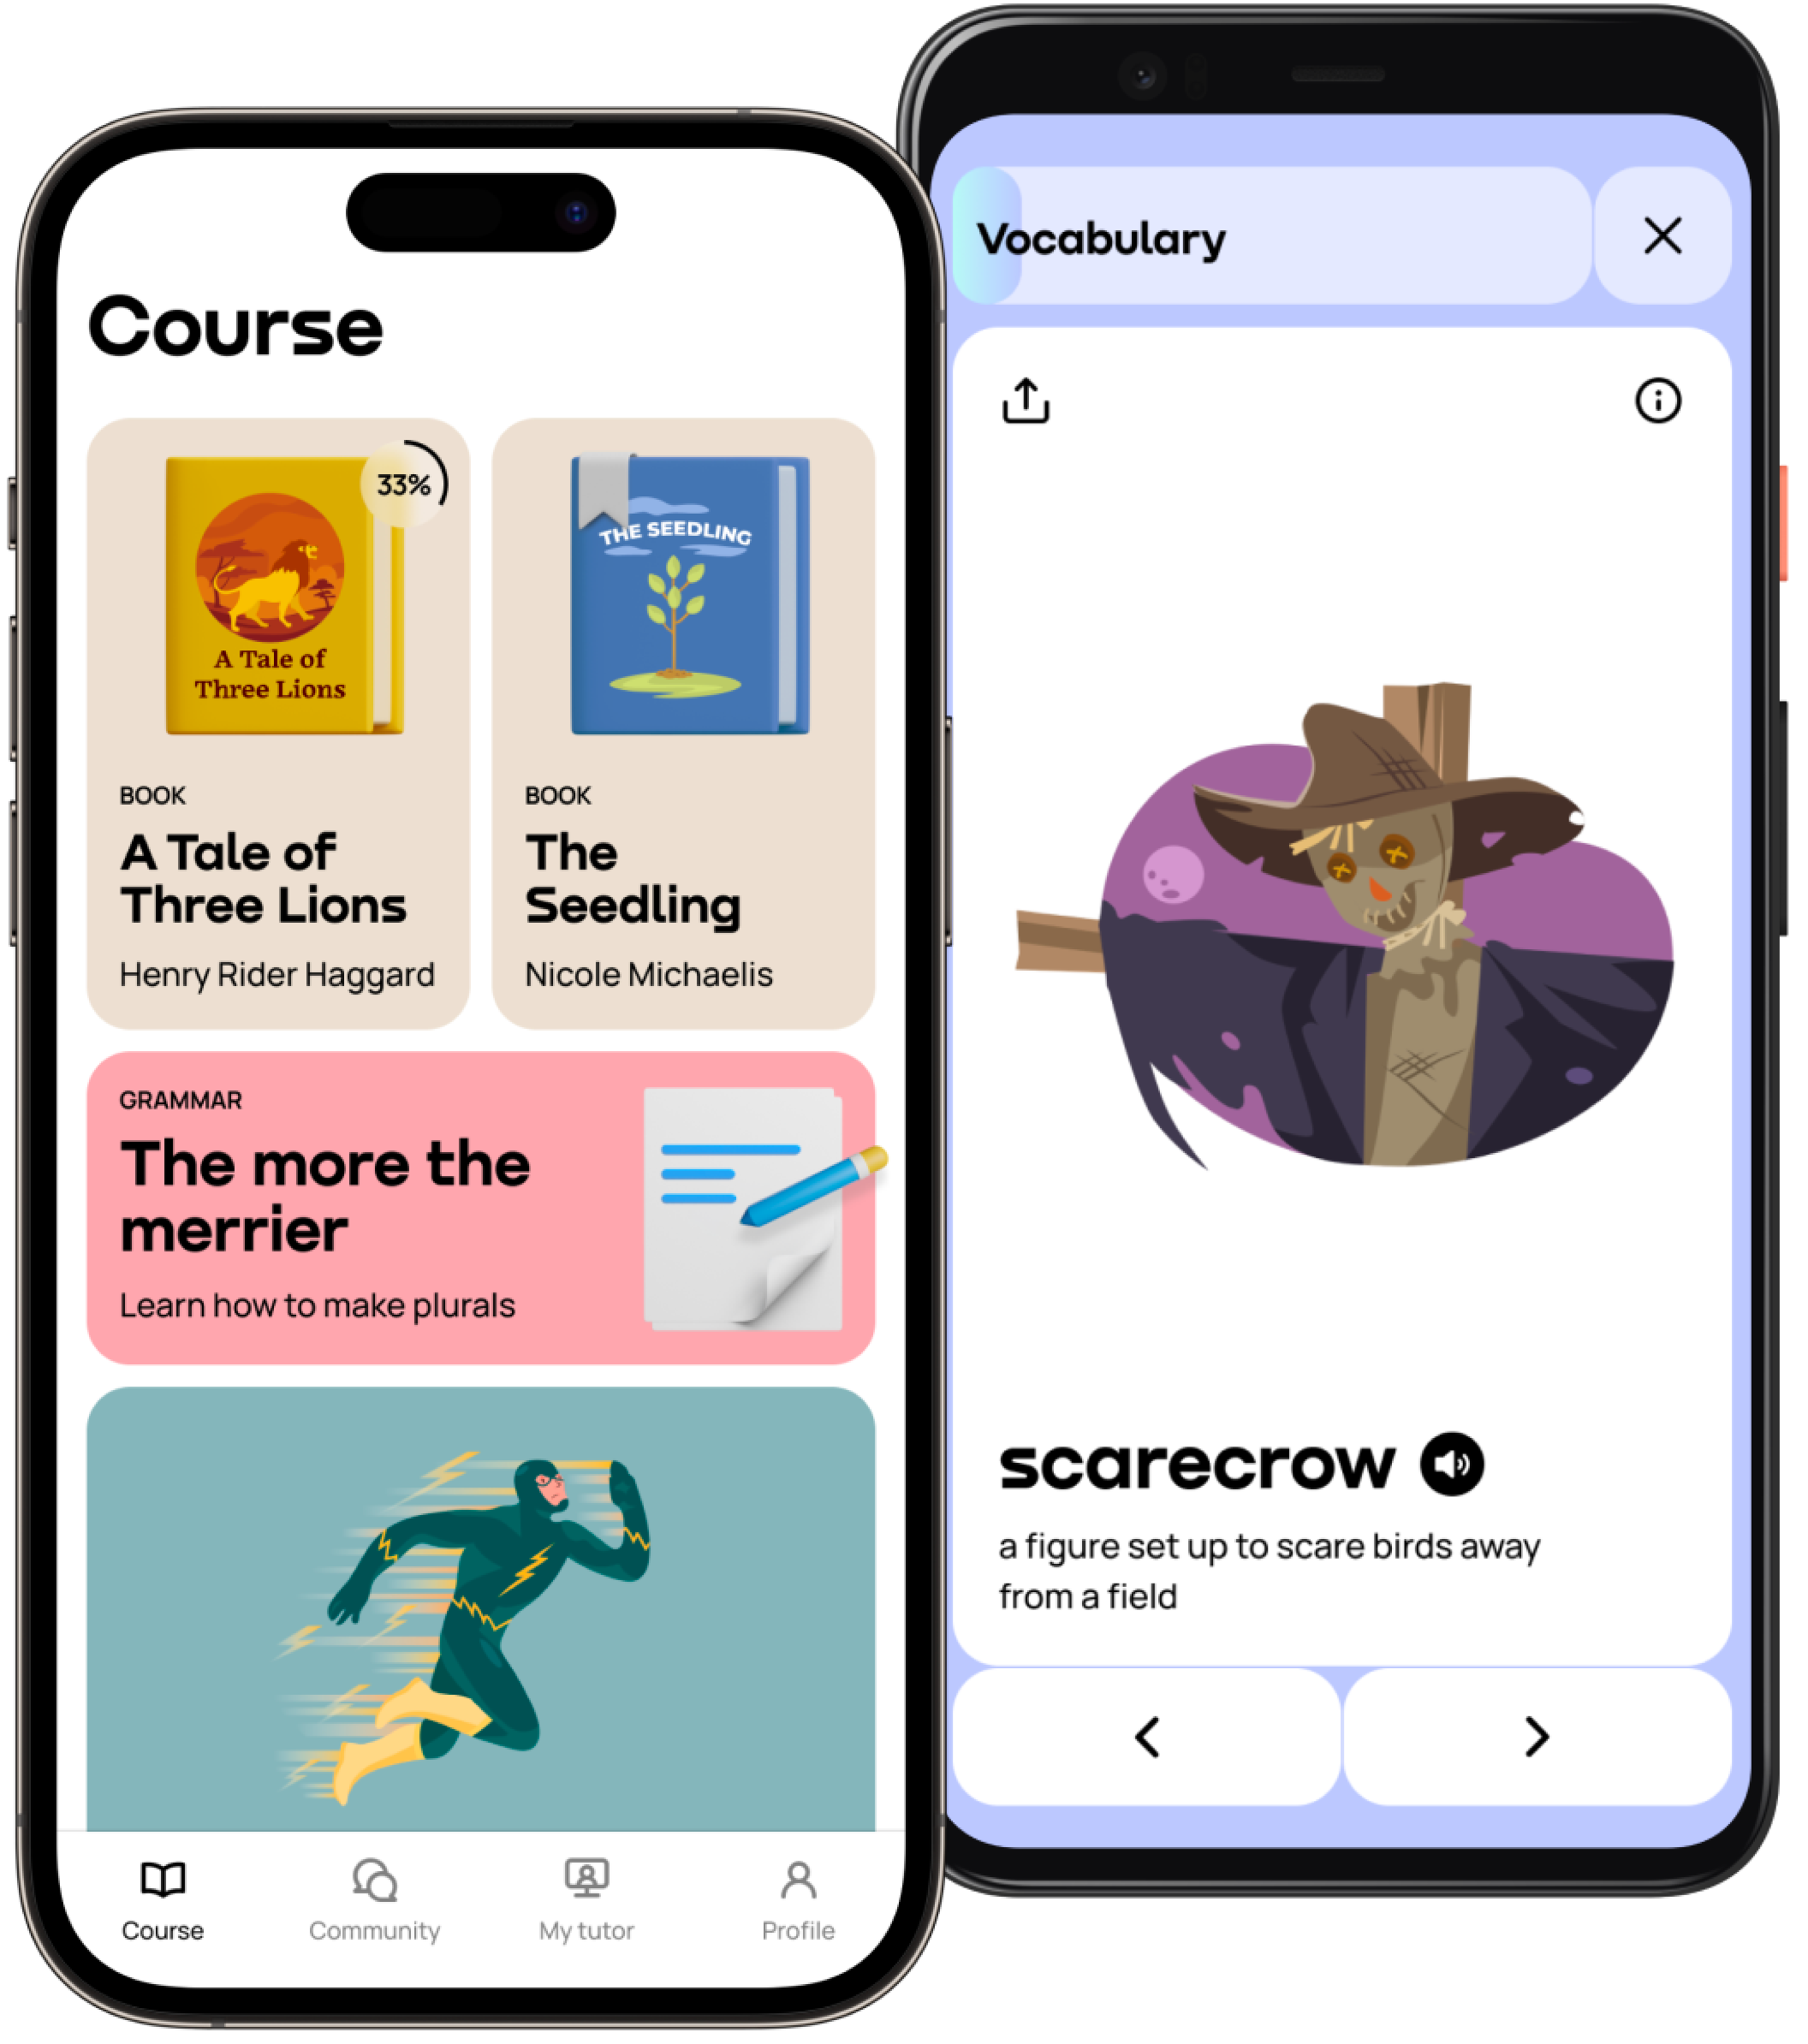The width and height of the screenshot is (1808, 2044).
Task: Navigate to previous vocabulary card
Action: tap(1151, 1735)
